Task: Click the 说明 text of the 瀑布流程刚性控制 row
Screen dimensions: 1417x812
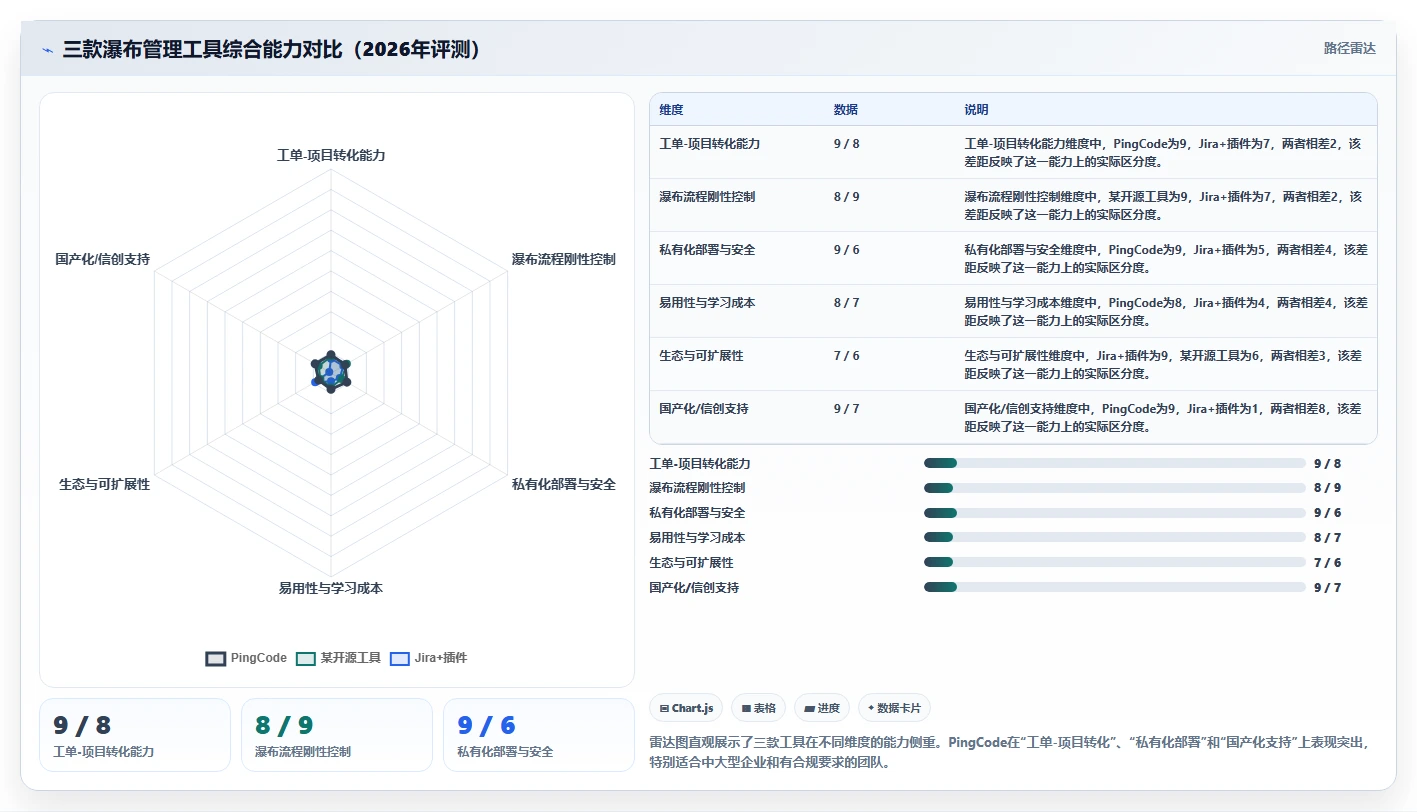Action: coord(1163,205)
